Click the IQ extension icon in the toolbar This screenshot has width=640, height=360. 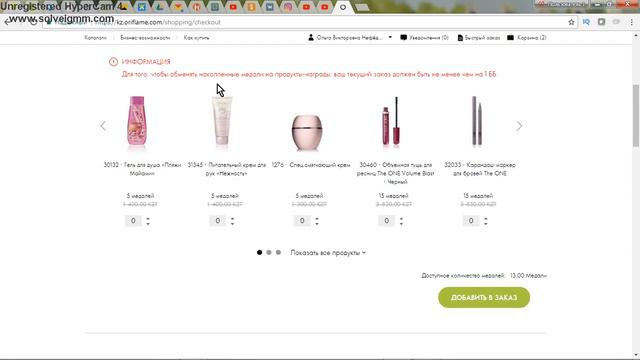[586, 22]
